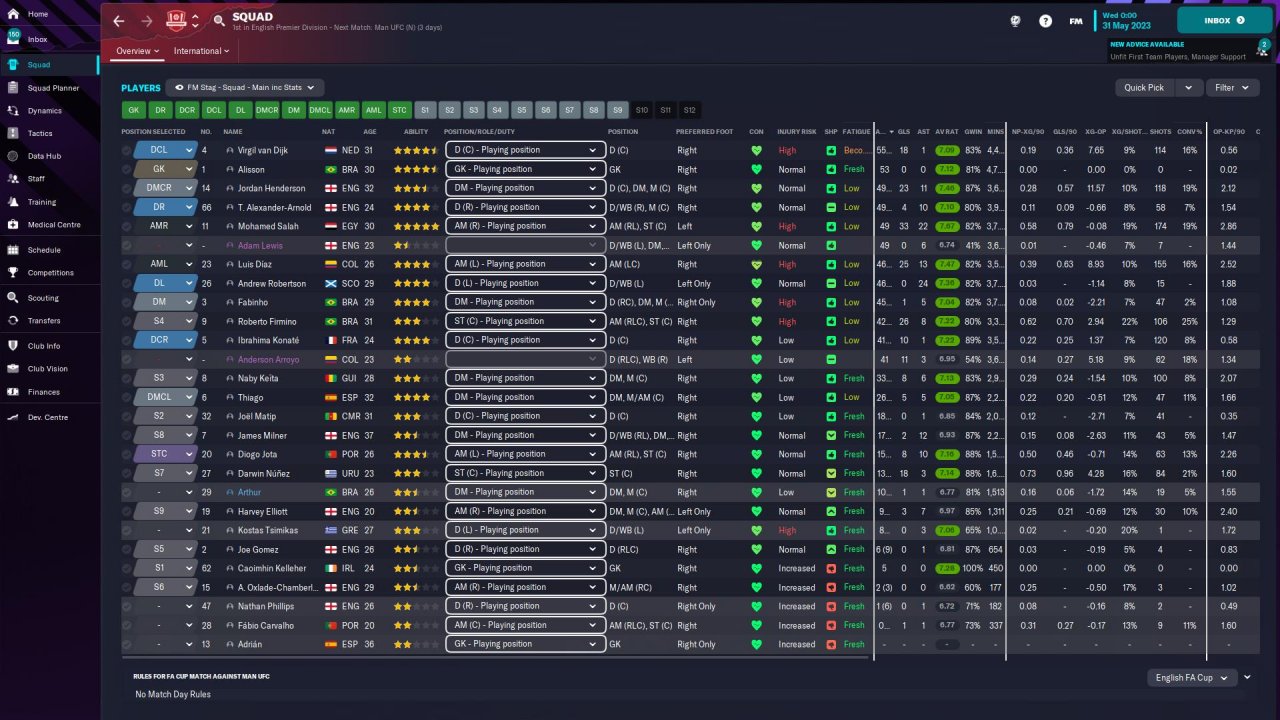
Task: Open Data Hub from the sidebar
Action: (x=44, y=156)
